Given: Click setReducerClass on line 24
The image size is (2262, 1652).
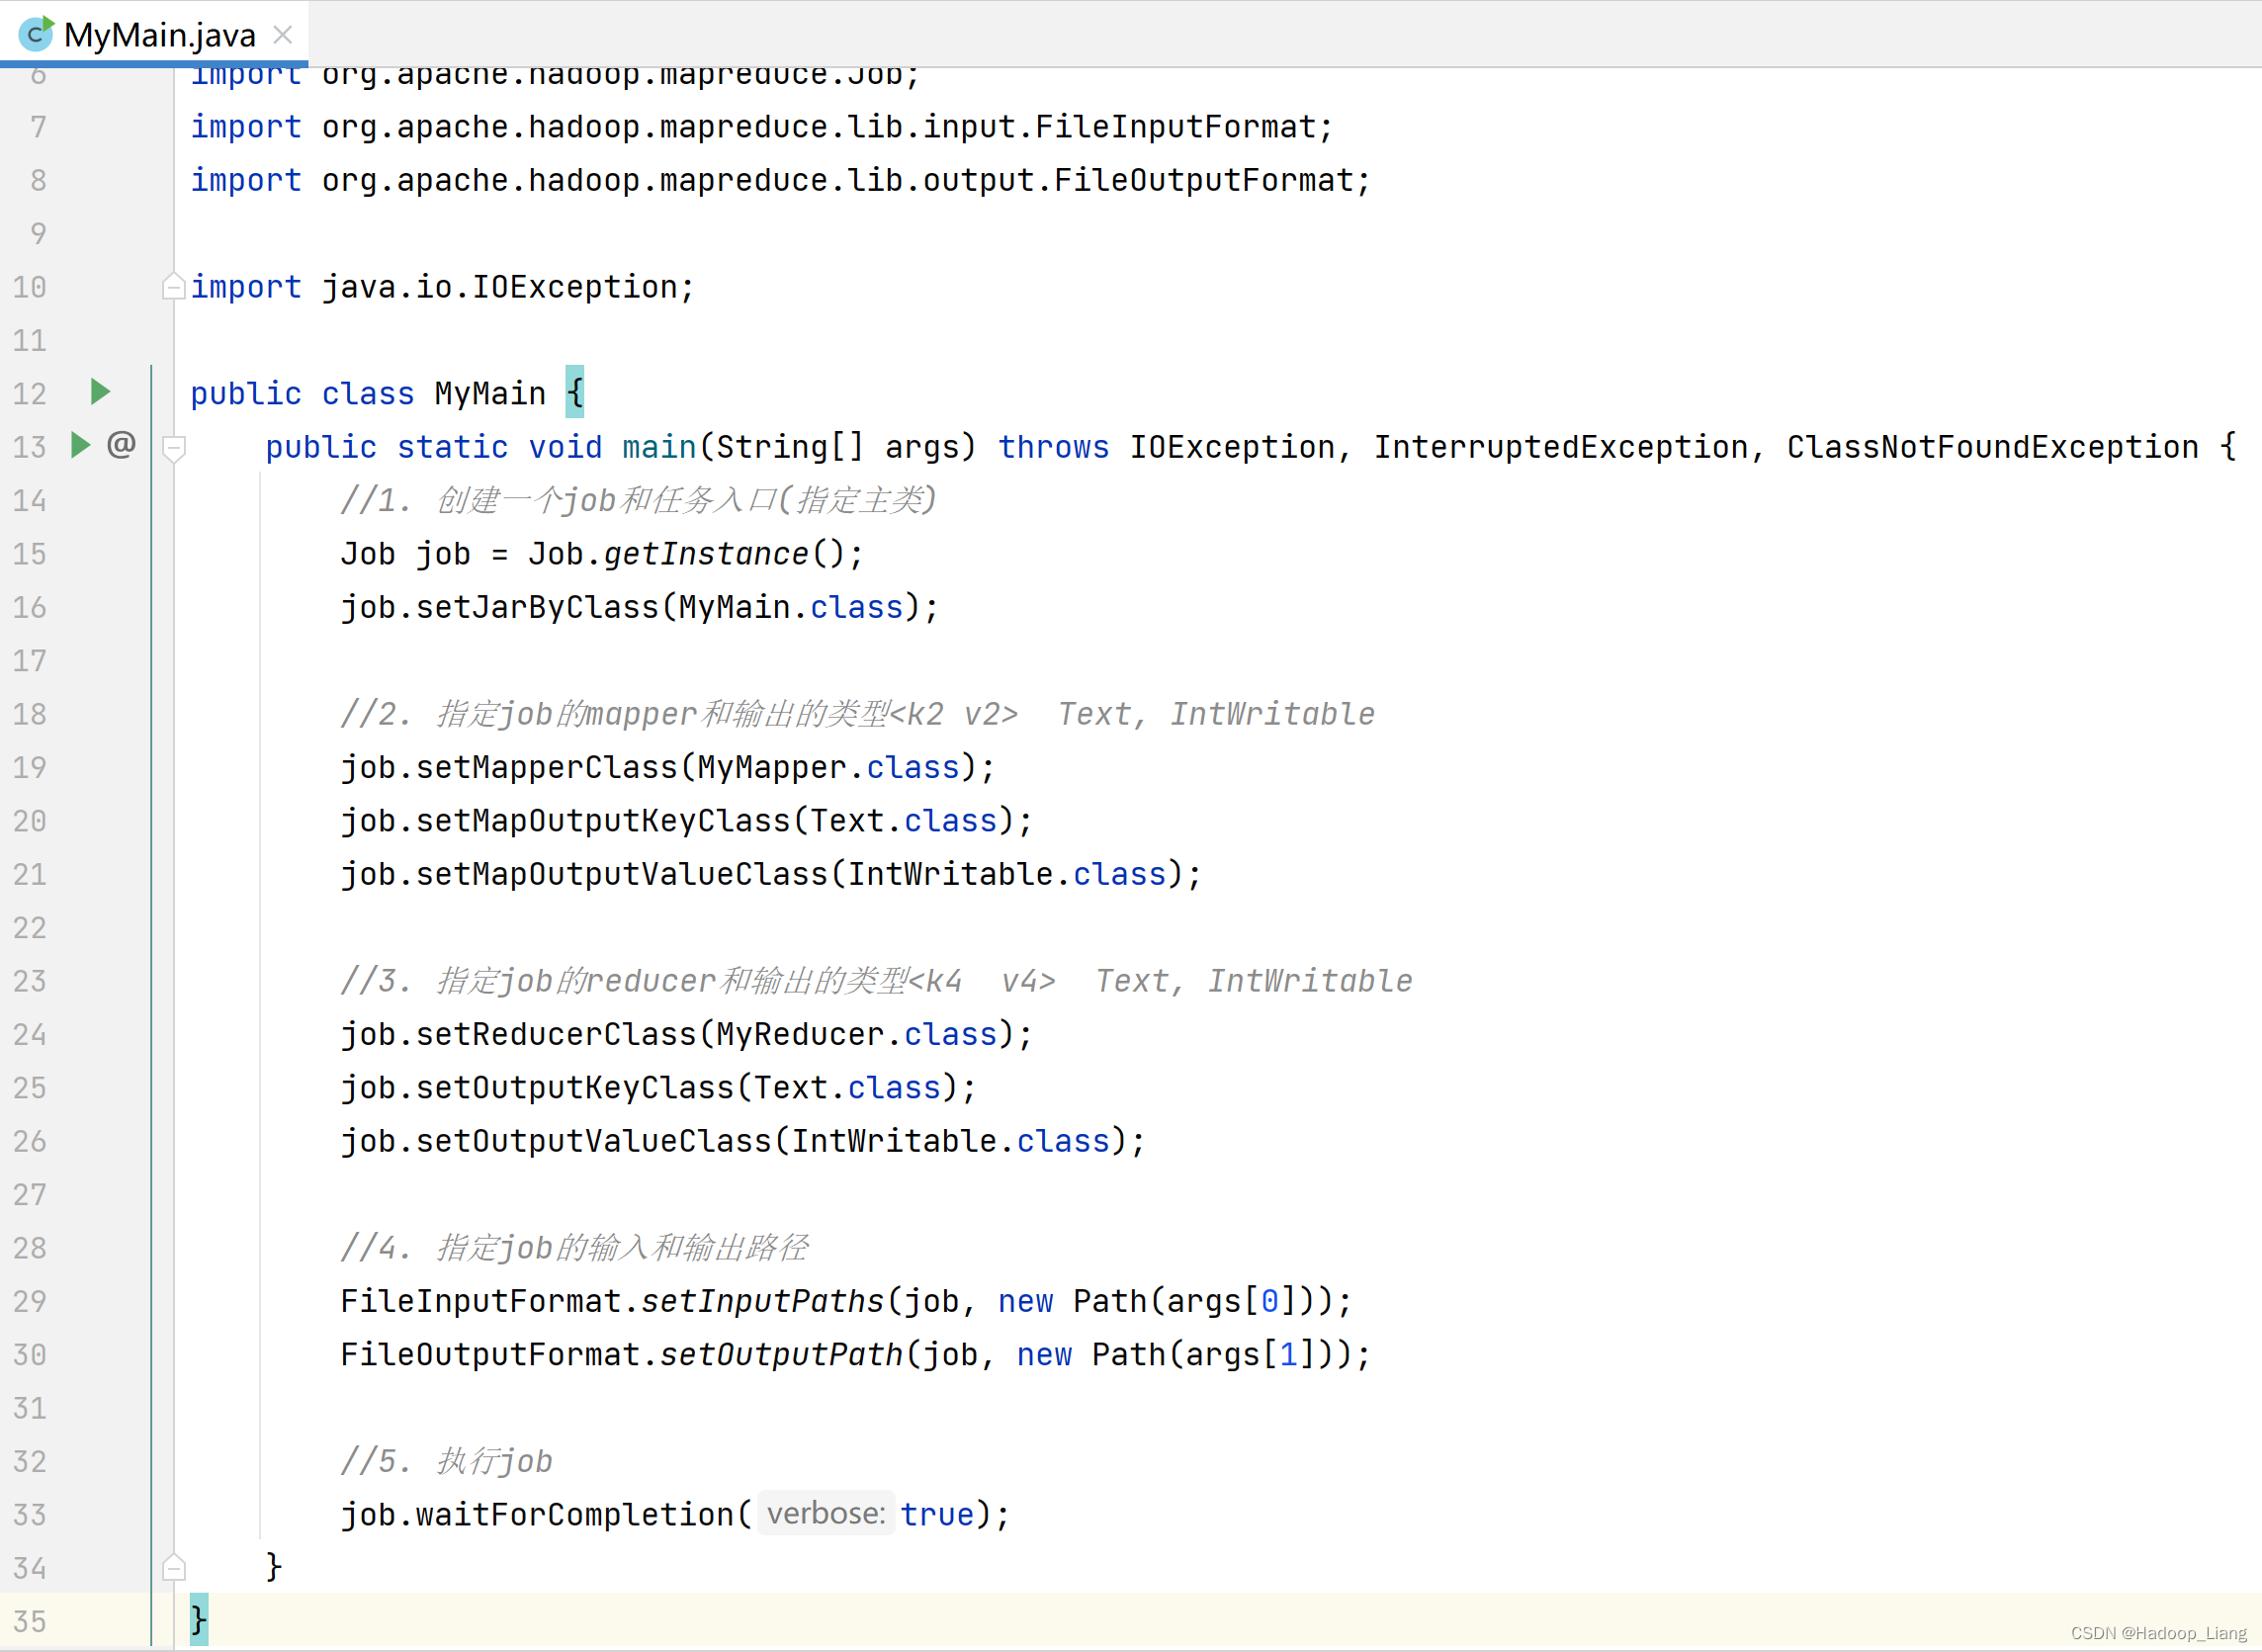Looking at the screenshot, I should [556, 1034].
